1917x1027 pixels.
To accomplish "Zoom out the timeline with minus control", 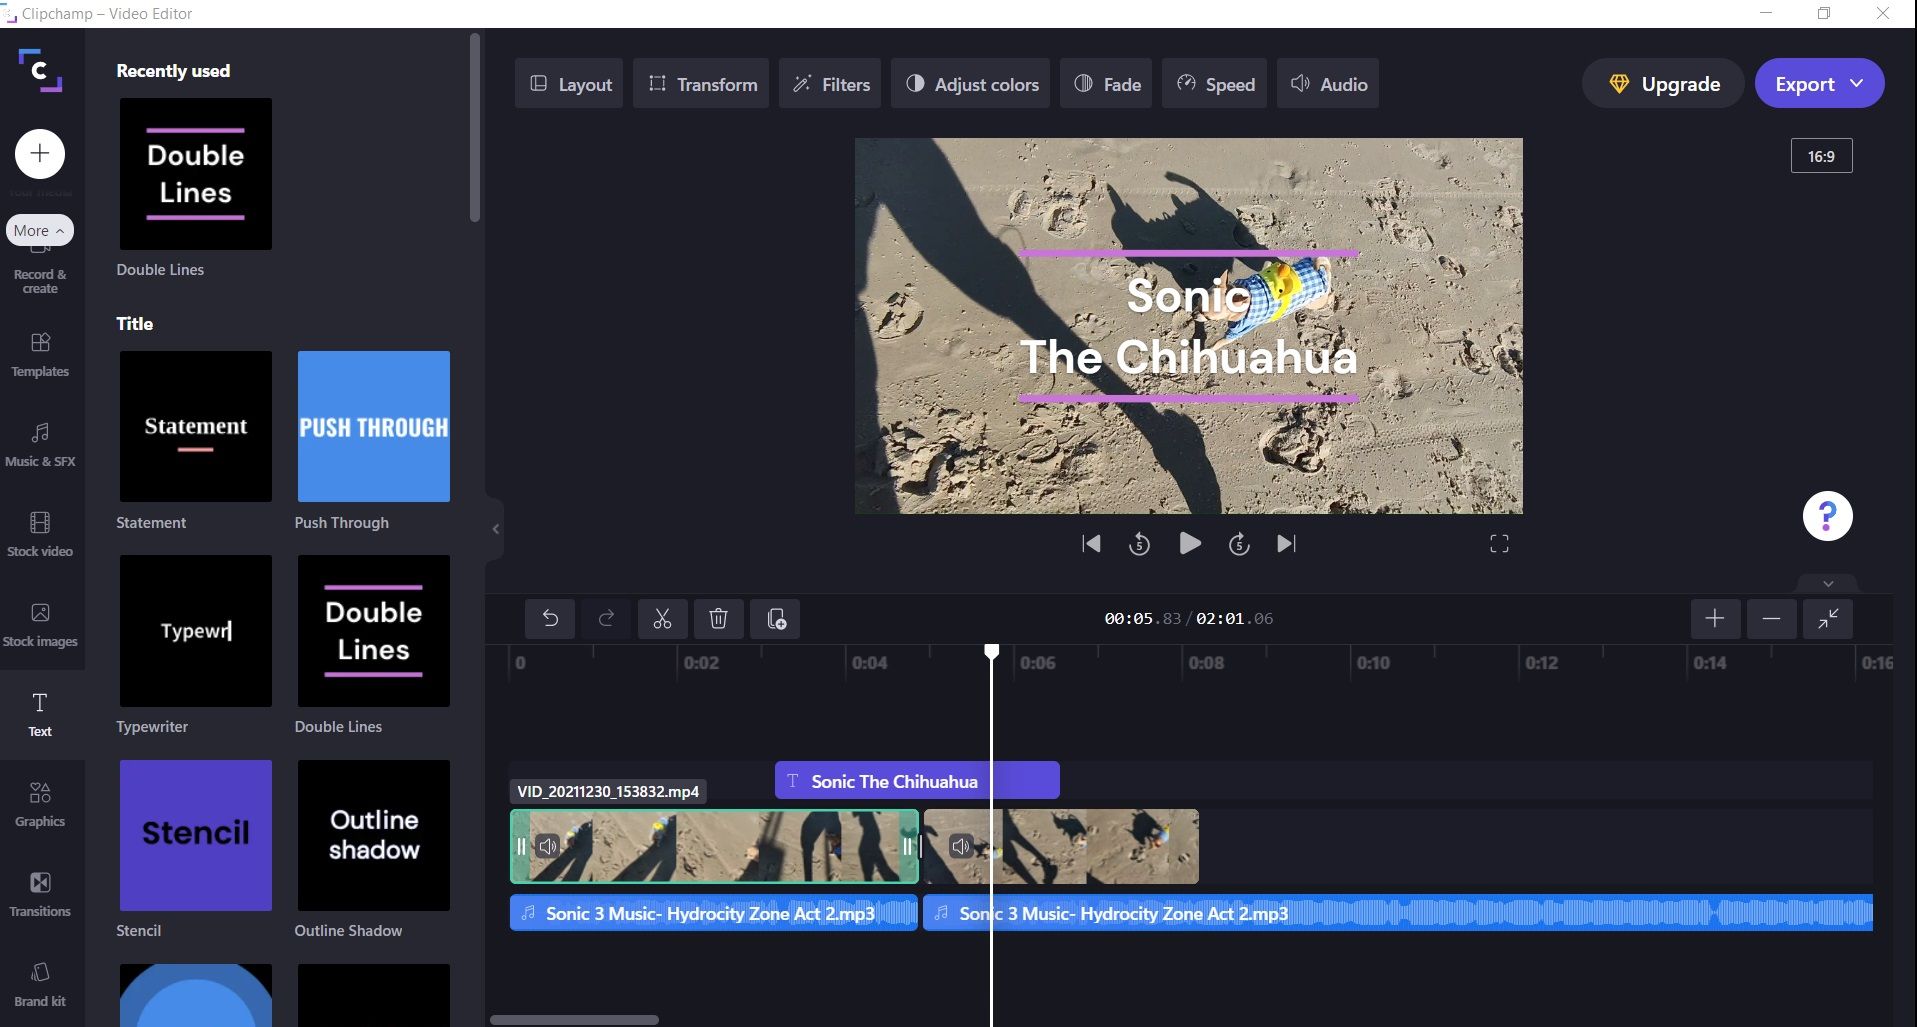I will [1771, 618].
